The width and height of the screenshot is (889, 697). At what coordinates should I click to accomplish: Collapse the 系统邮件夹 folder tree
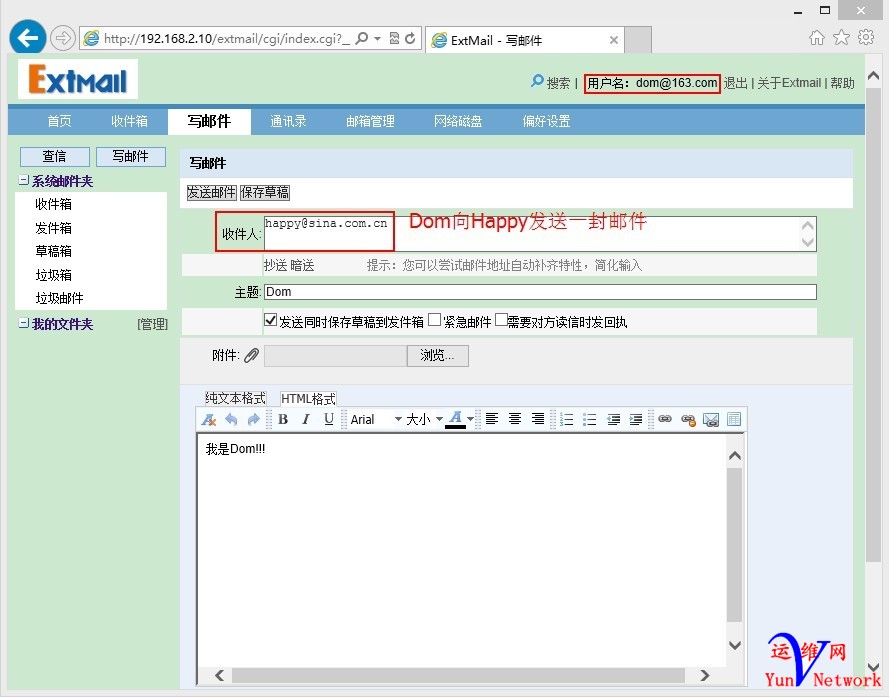[24, 180]
